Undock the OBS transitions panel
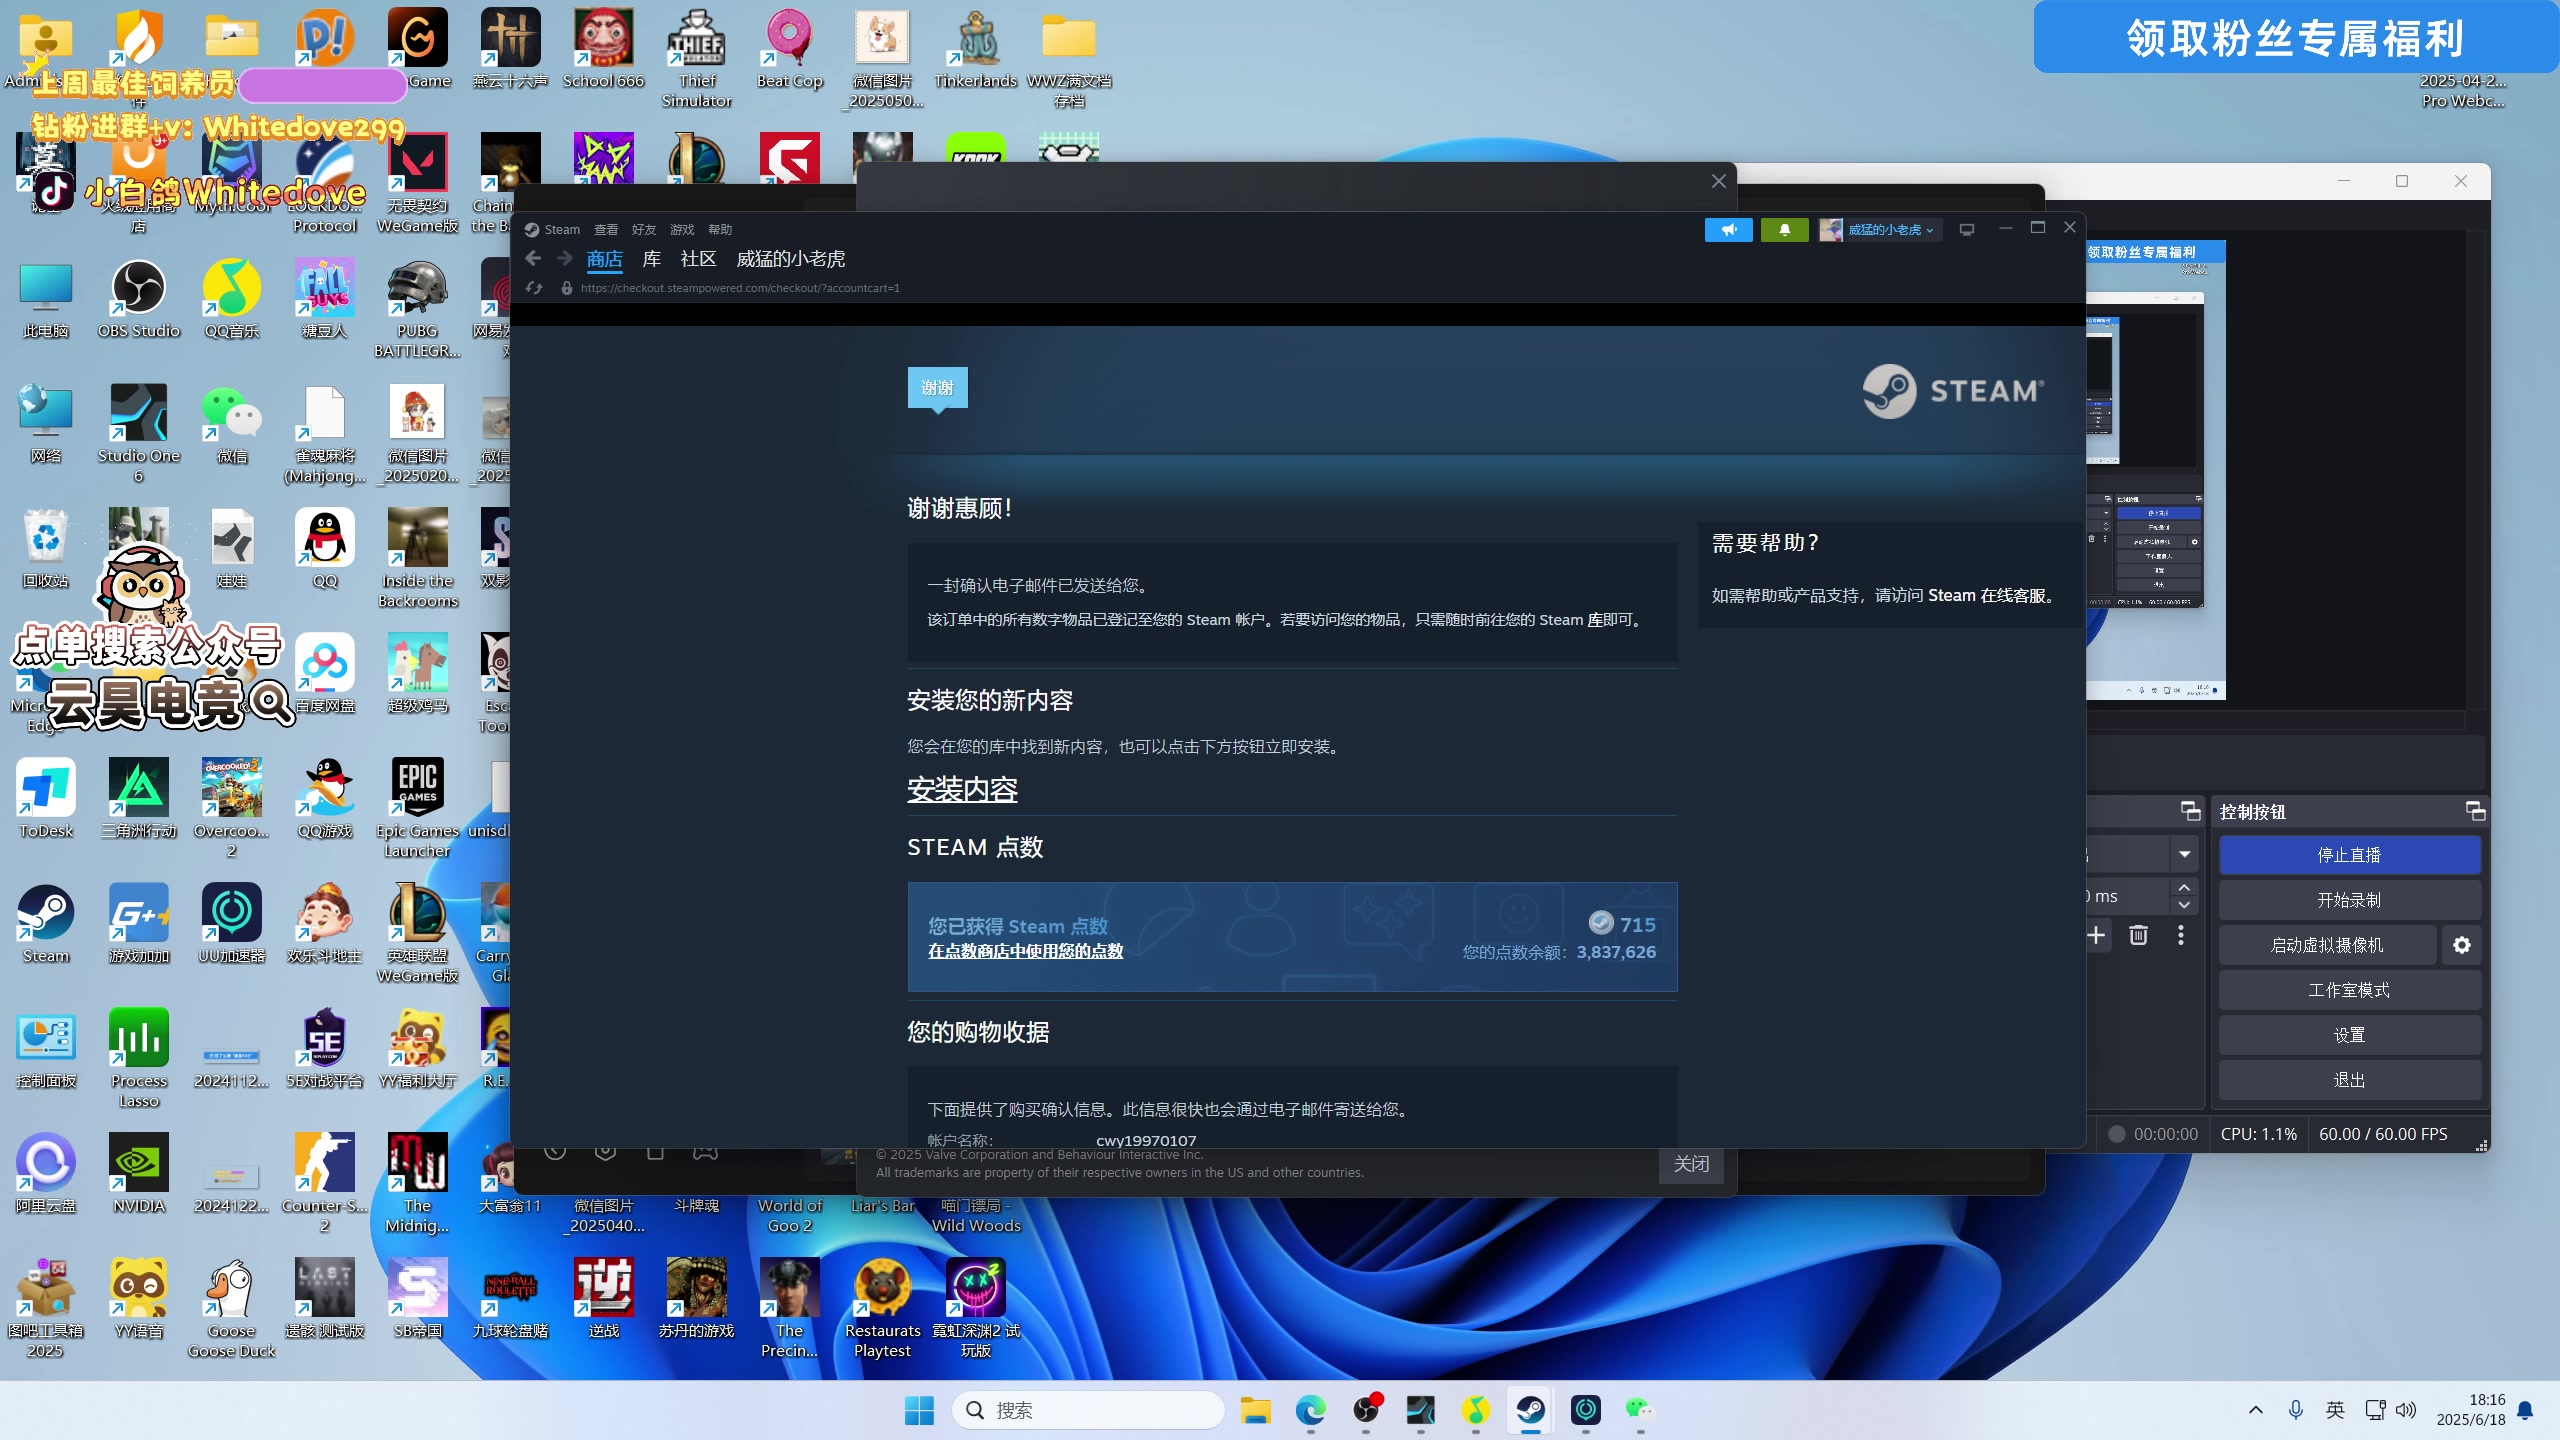 2190,811
